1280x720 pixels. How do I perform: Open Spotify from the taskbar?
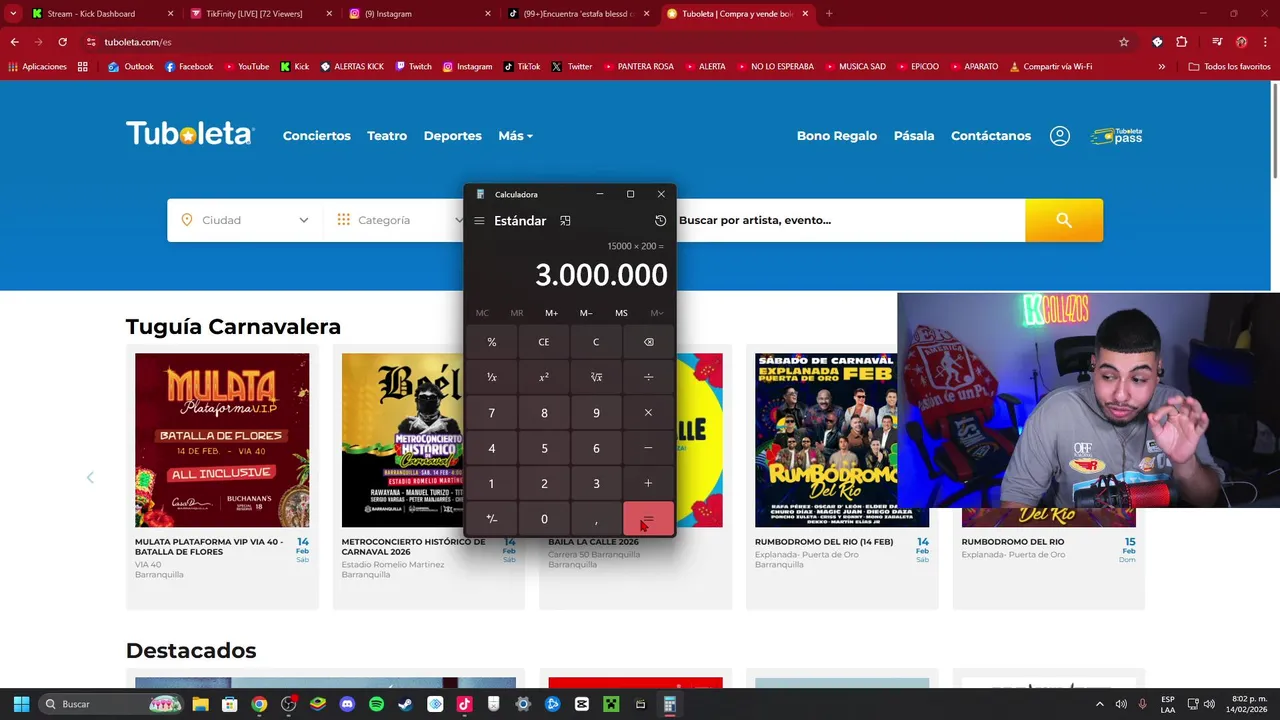click(x=376, y=704)
